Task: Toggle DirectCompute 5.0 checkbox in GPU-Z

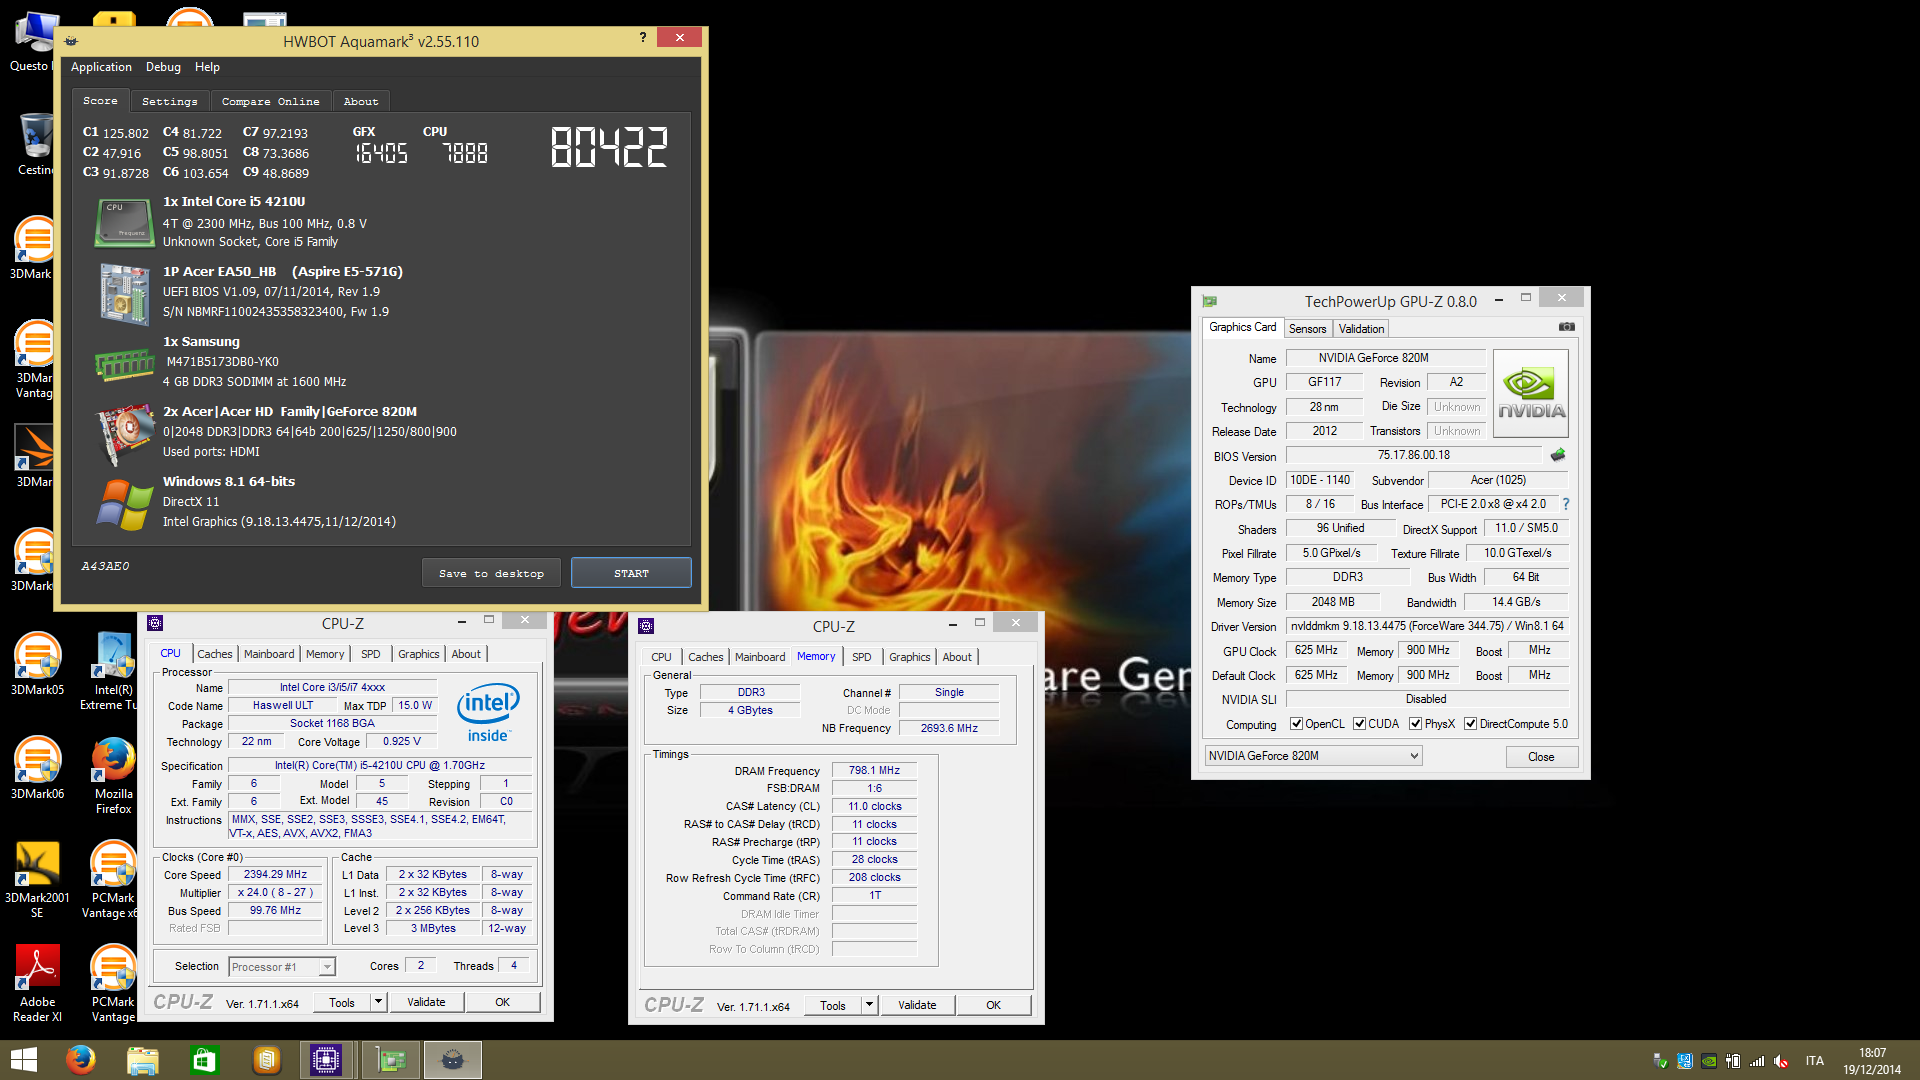Action: click(x=1470, y=724)
